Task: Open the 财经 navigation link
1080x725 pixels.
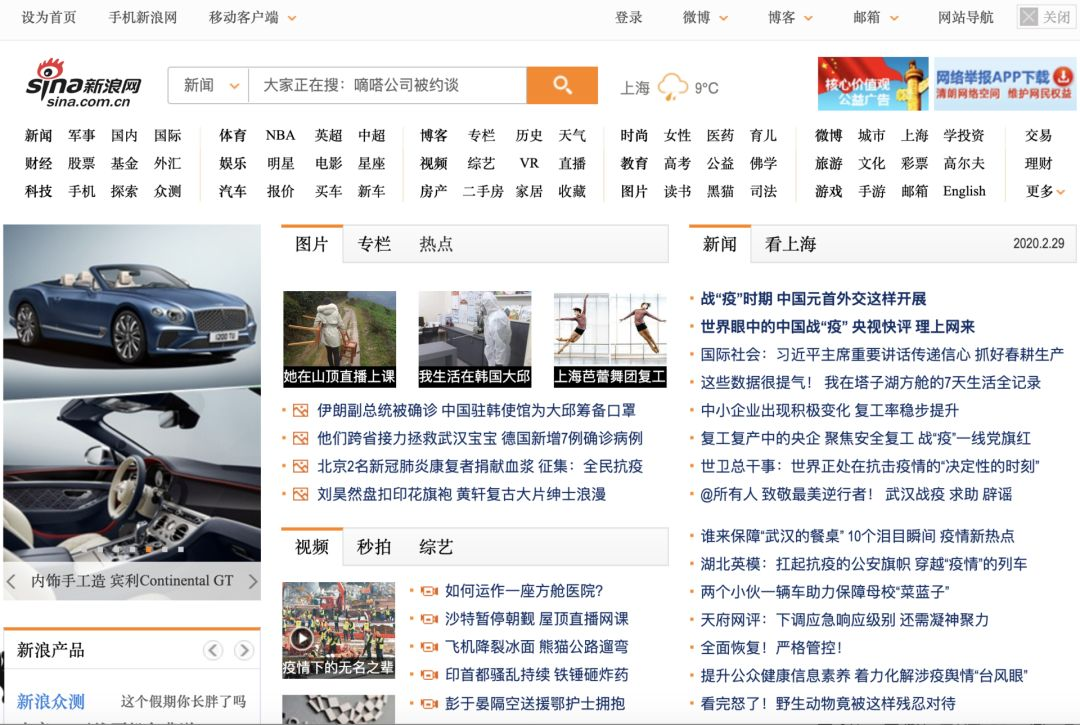Action: pyautogui.click(x=39, y=164)
